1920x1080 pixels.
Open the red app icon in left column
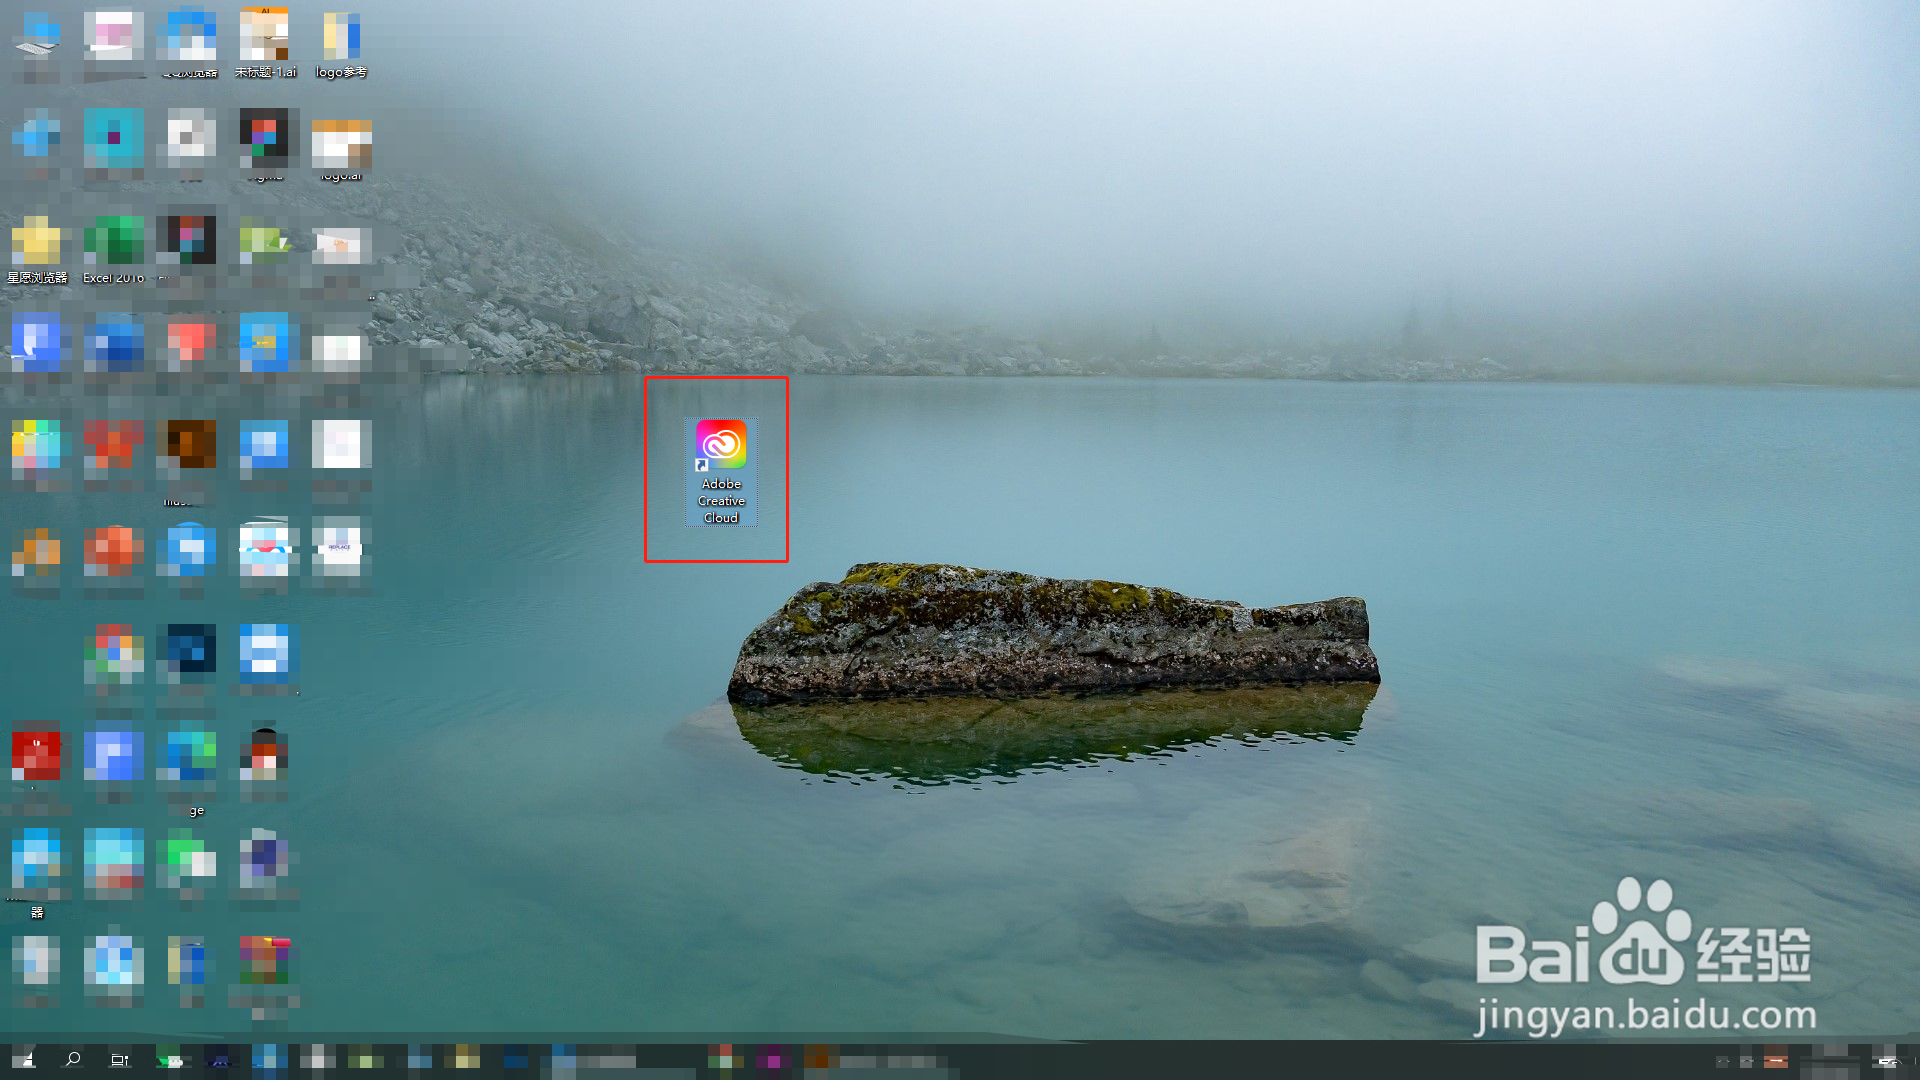click(x=36, y=756)
